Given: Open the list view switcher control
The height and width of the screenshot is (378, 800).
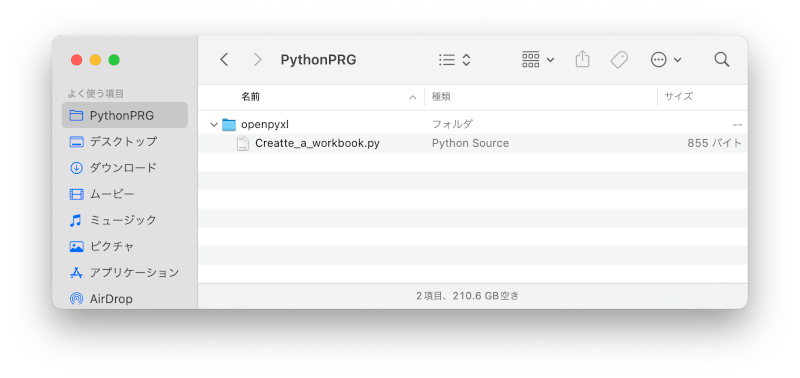Looking at the screenshot, I should [x=455, y=60].
